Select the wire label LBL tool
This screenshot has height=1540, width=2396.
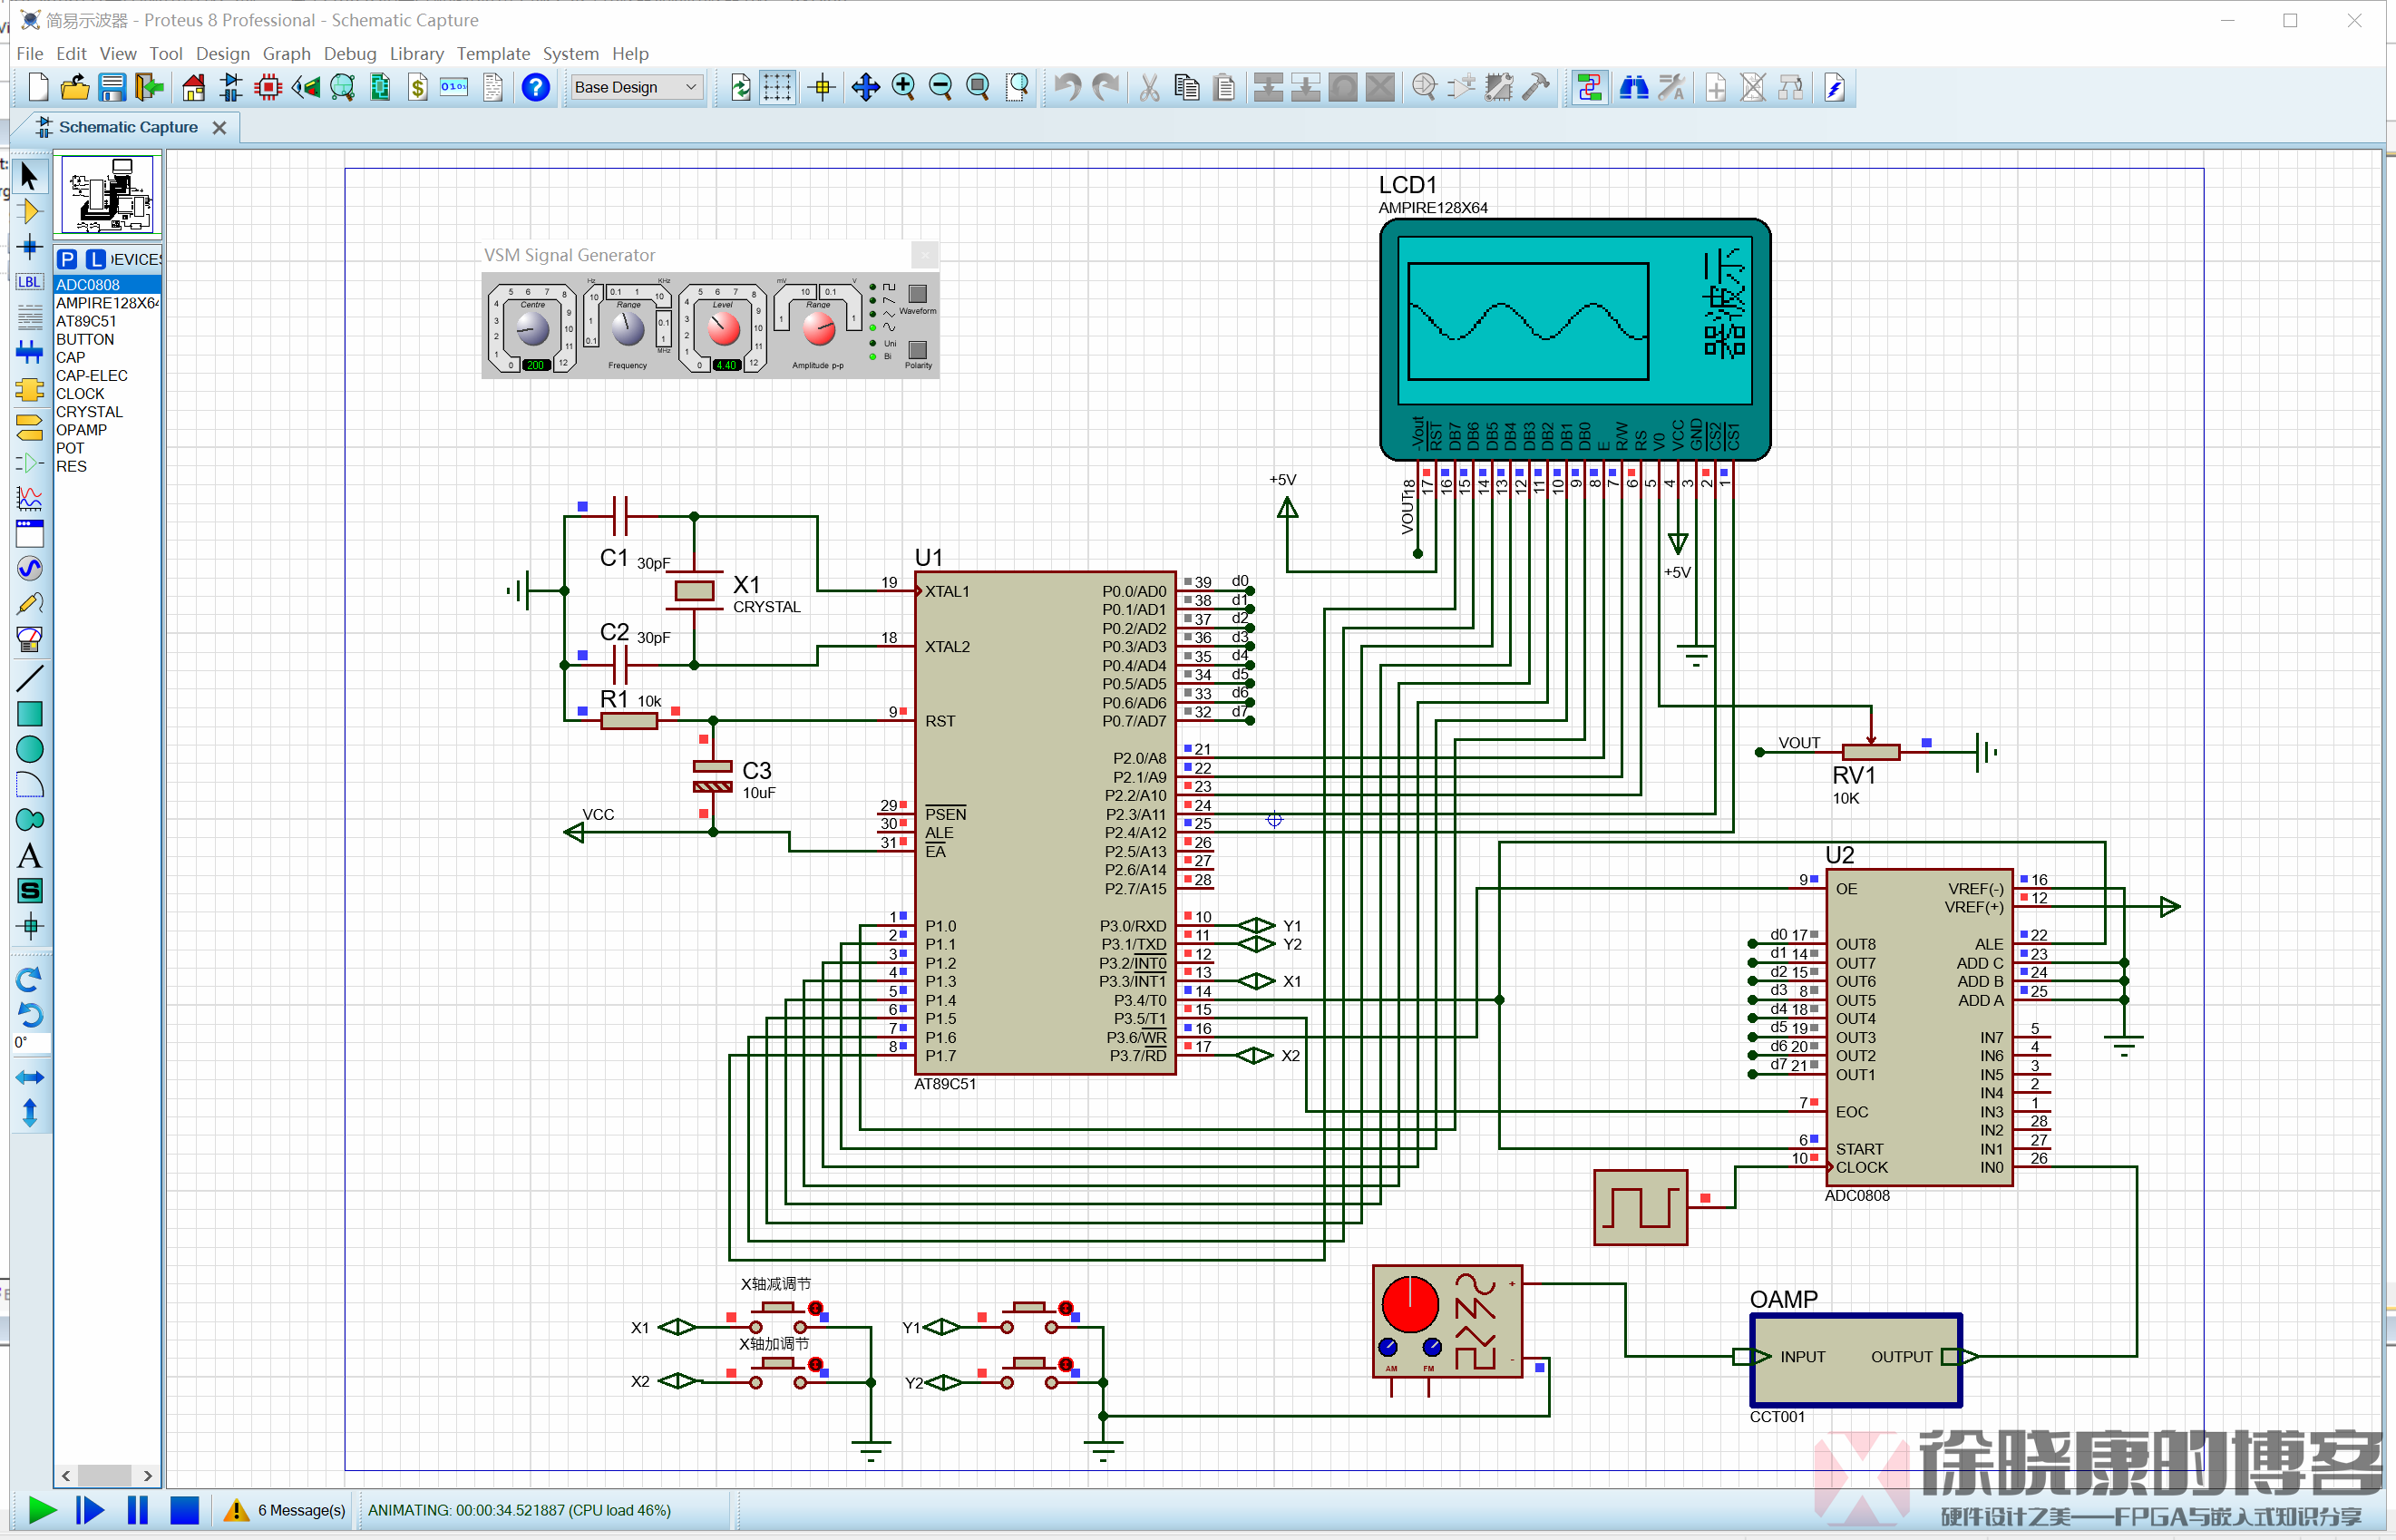coord(29,283)
